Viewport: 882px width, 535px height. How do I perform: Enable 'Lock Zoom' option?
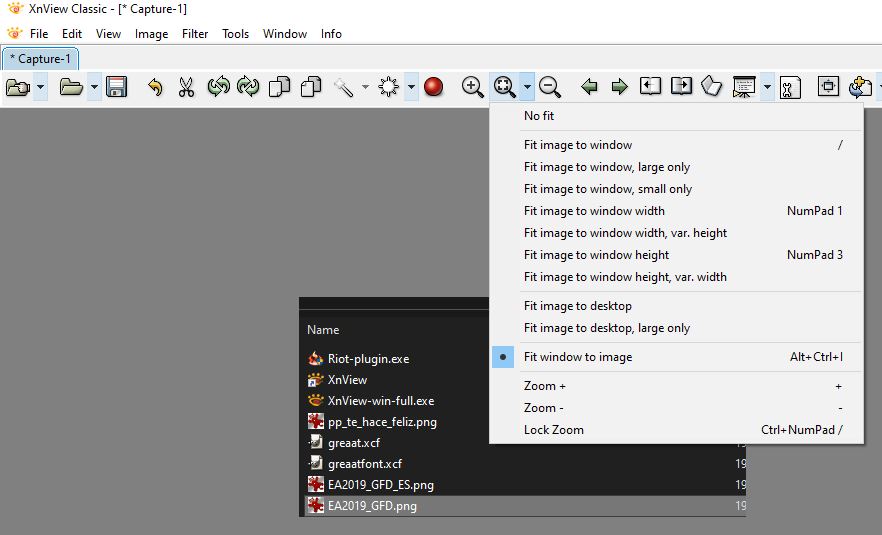(553, 430)
